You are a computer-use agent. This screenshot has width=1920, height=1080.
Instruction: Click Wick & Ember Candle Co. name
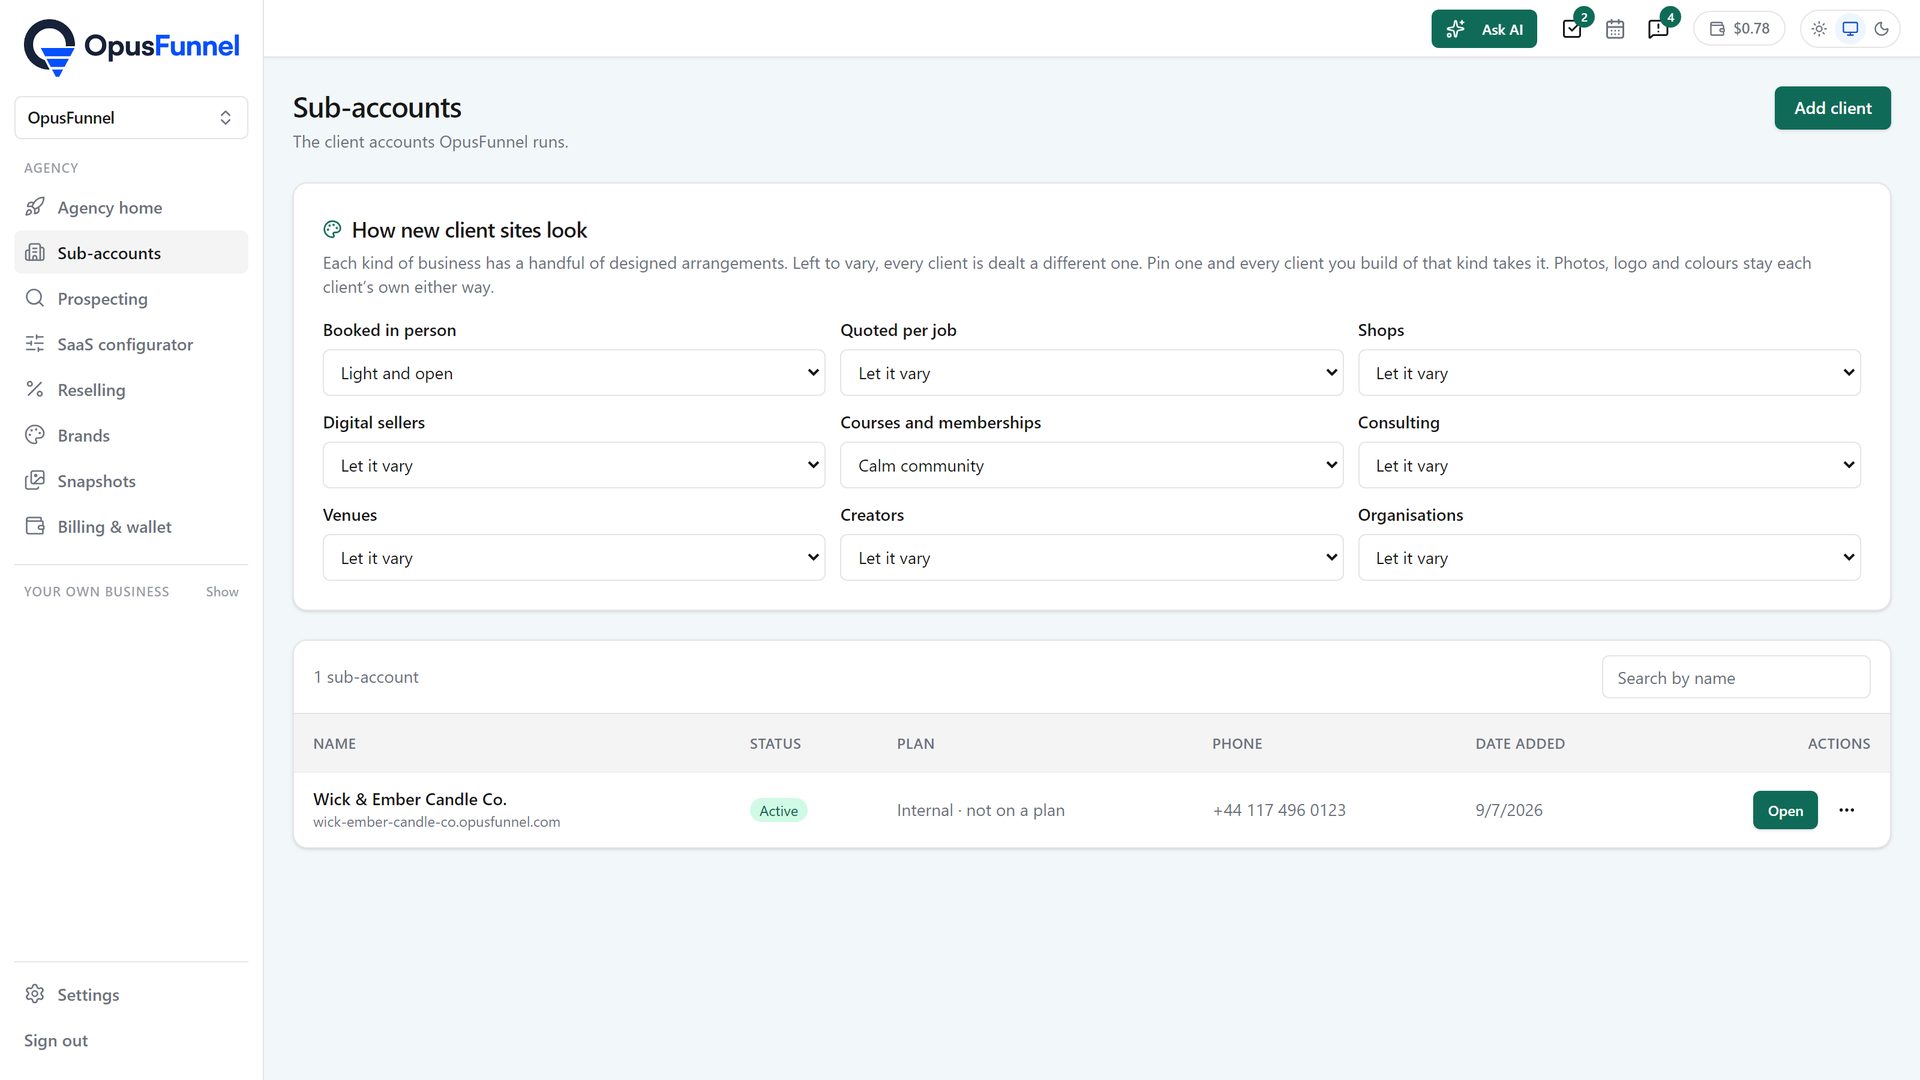point(410,799)
